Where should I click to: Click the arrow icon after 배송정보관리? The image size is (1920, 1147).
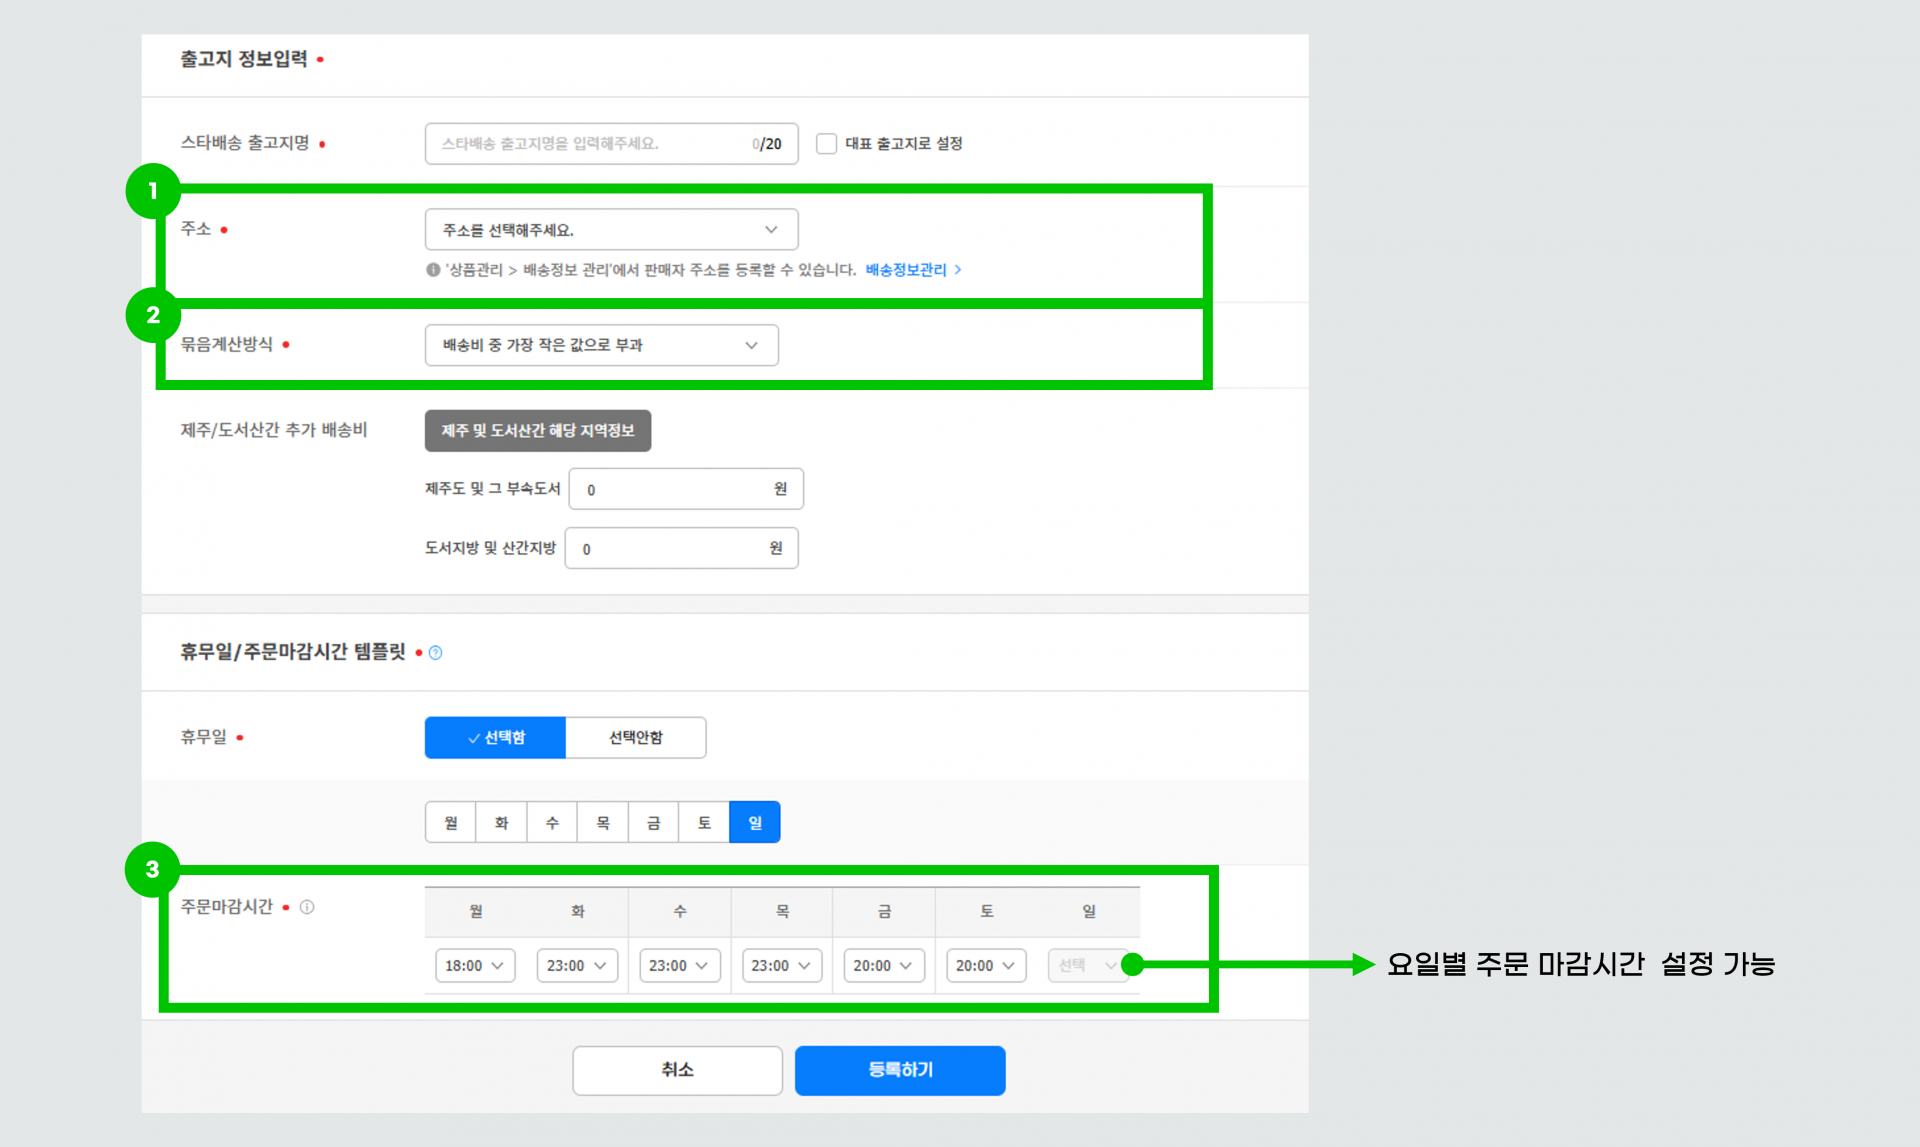958,270
